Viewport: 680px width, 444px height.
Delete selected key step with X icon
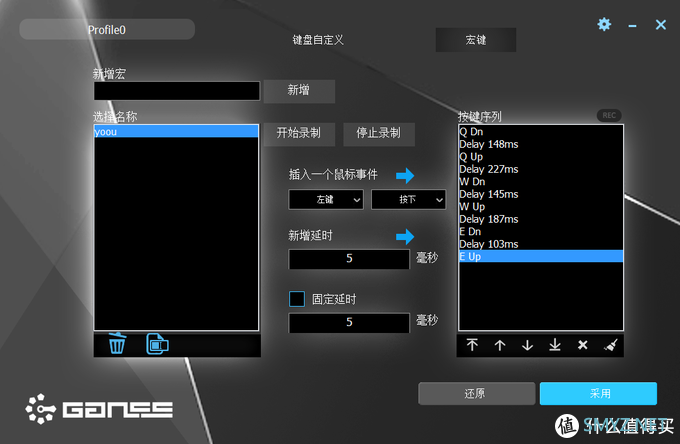point(583,345)
